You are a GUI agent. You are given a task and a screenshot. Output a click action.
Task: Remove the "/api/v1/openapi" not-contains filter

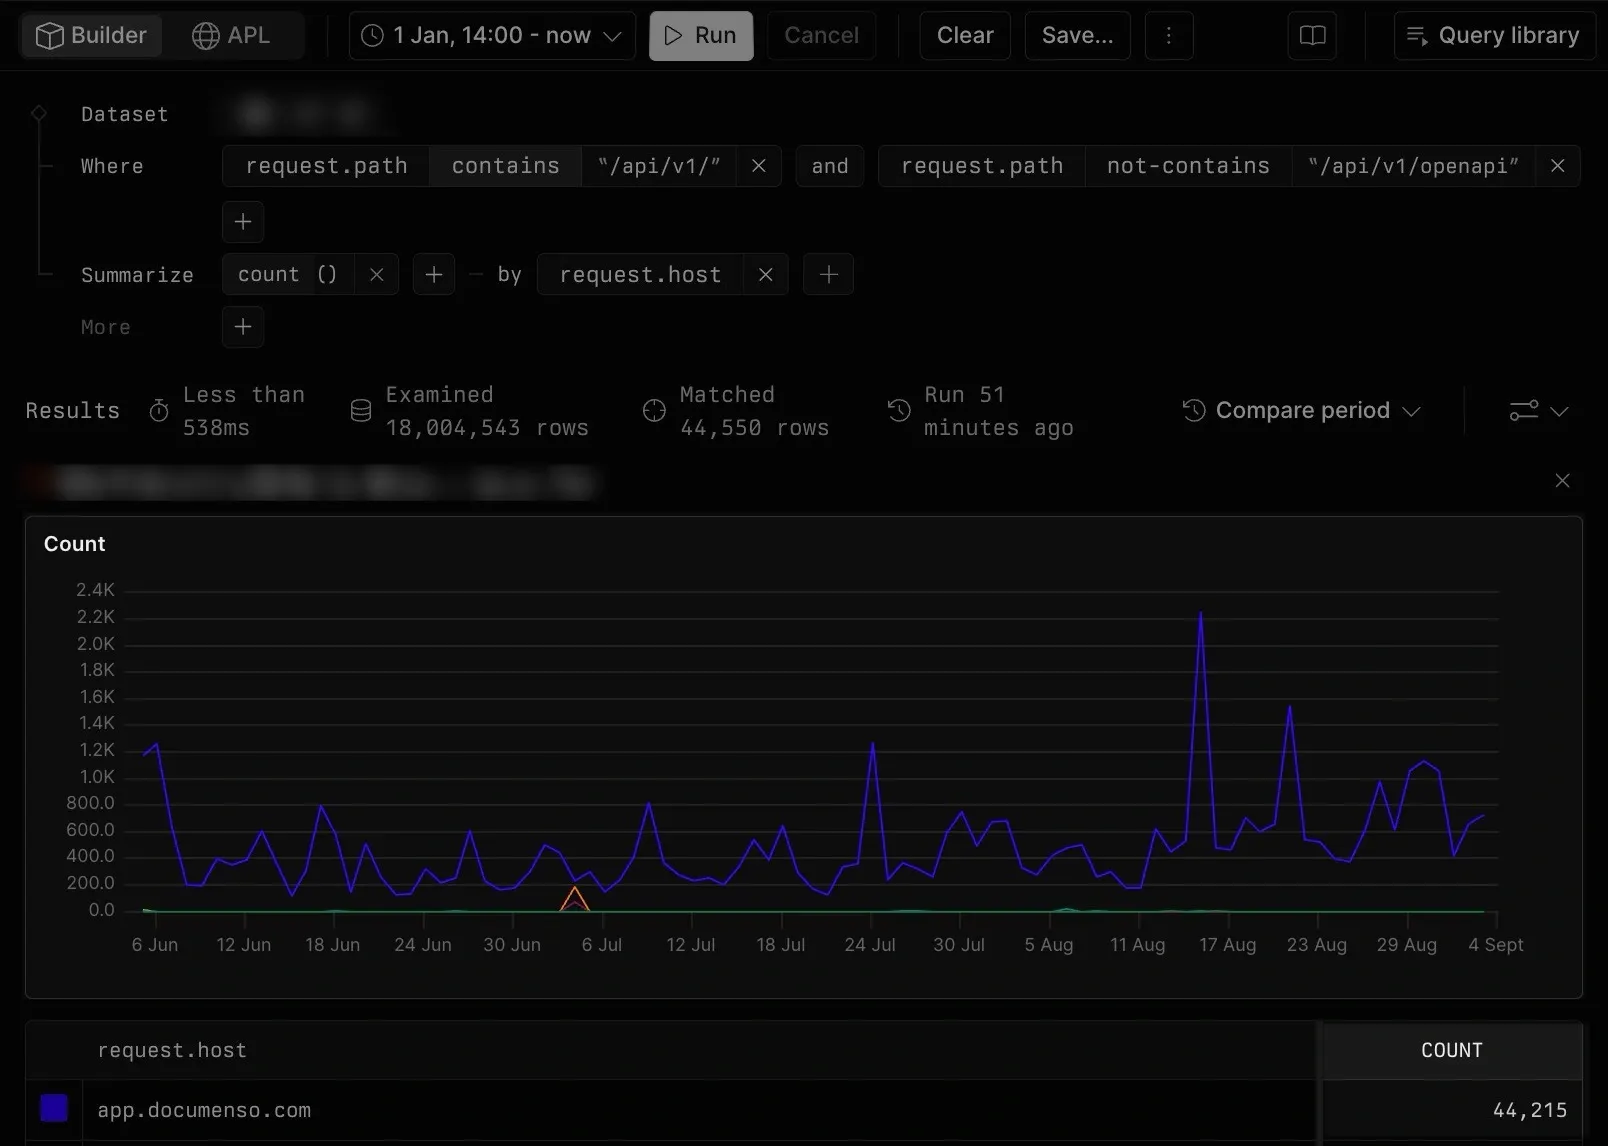click(1558, 166)
